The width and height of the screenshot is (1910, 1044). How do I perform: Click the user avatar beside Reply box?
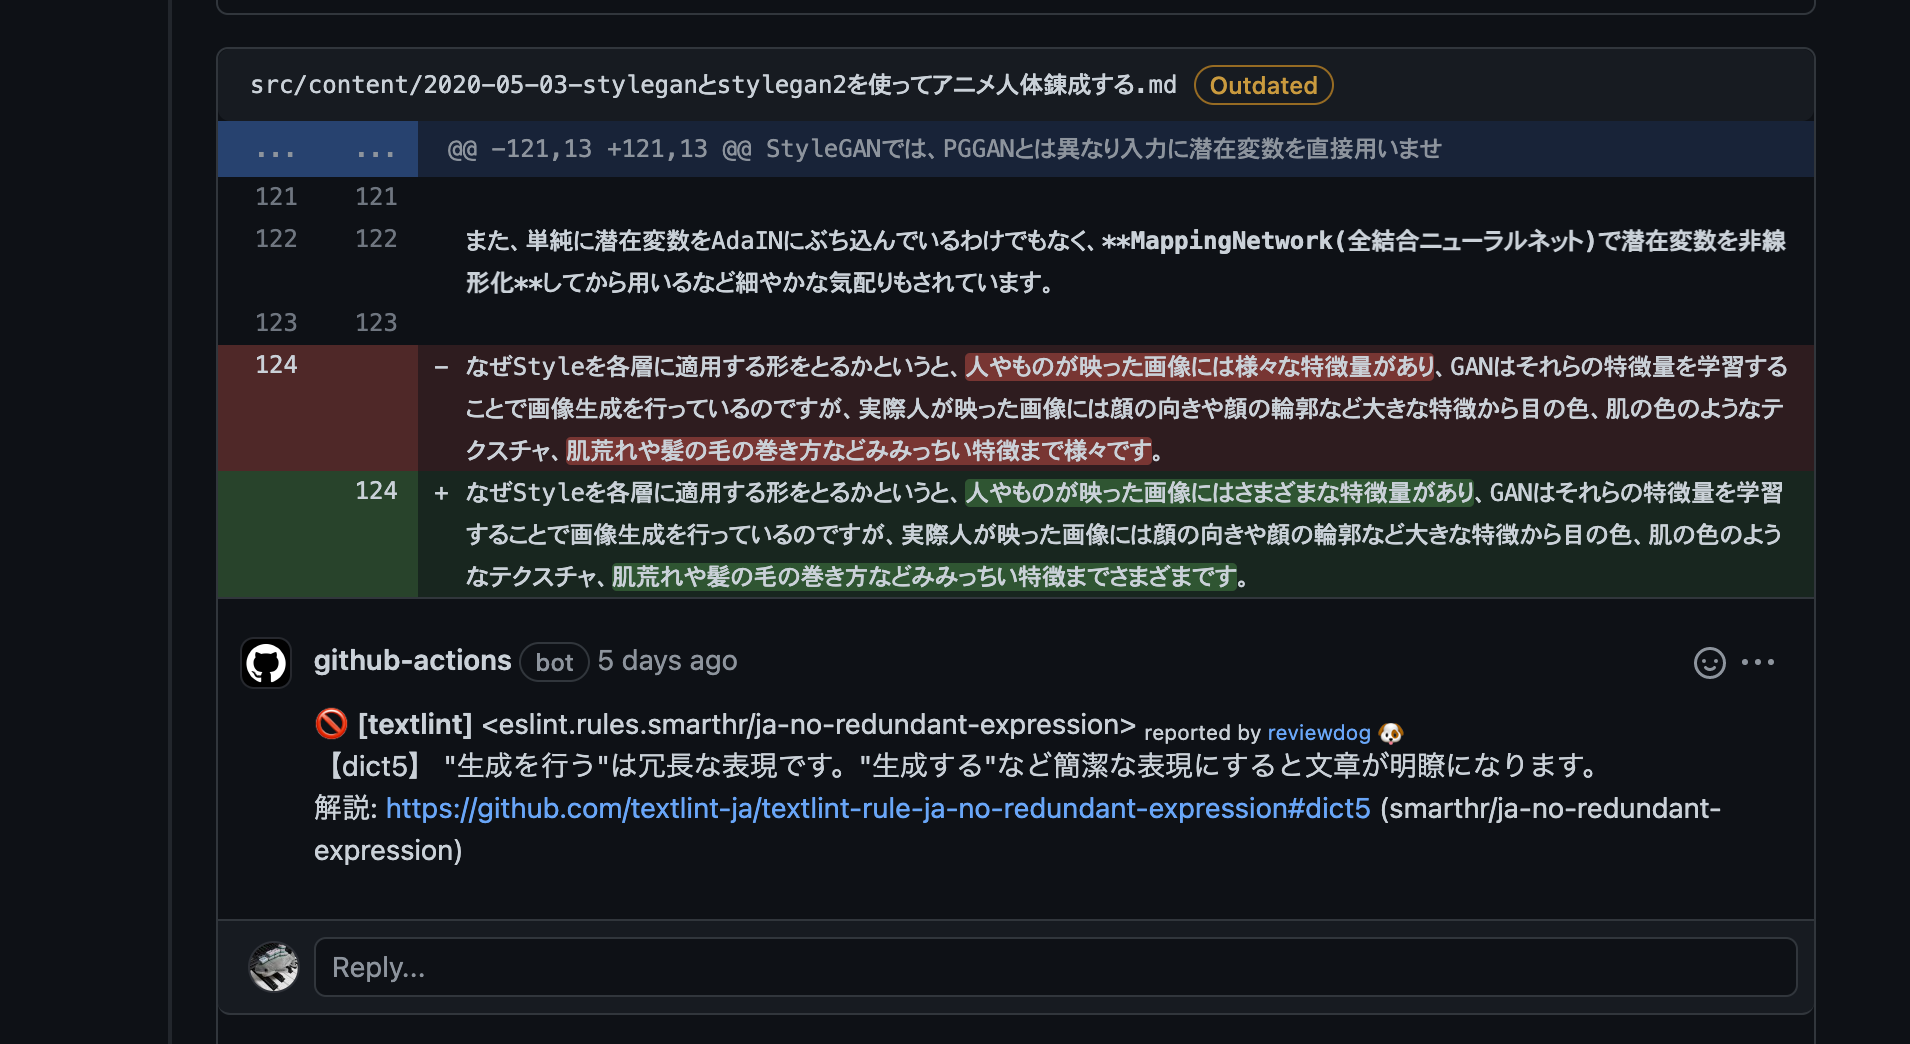coord(273,967)
